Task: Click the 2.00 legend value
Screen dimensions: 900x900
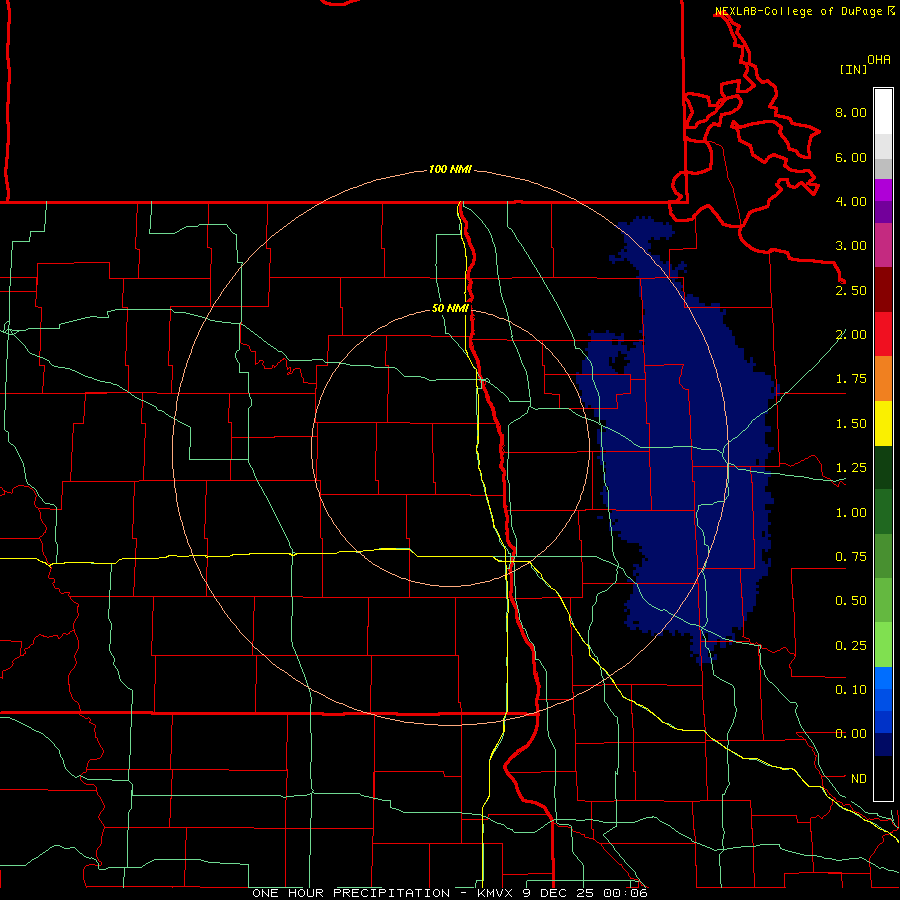Action: 851,335
